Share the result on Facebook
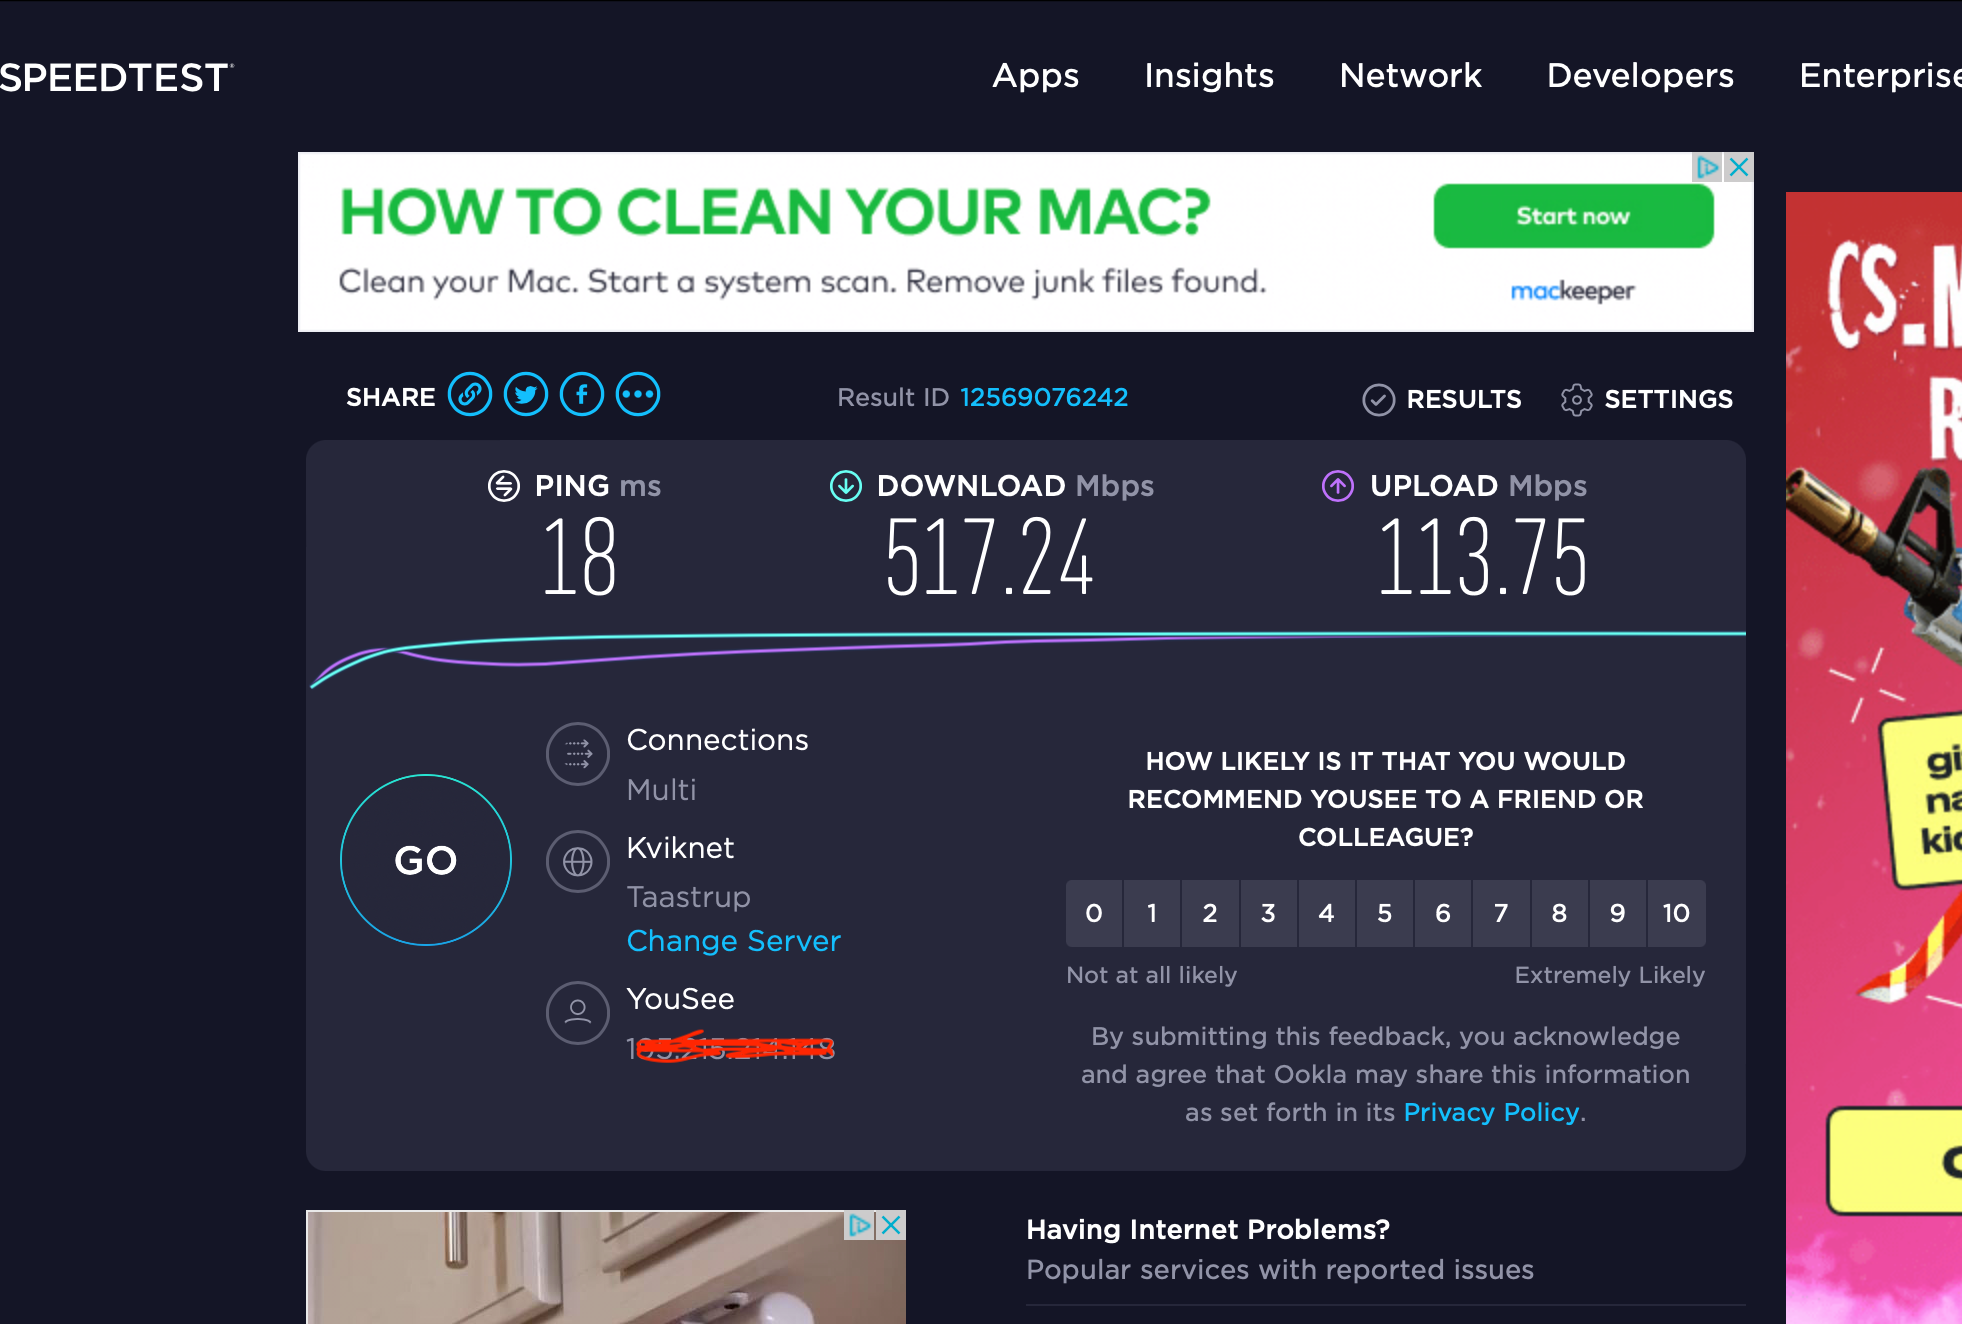This screenshot has width=1962, height=1324. coord(582,395)
